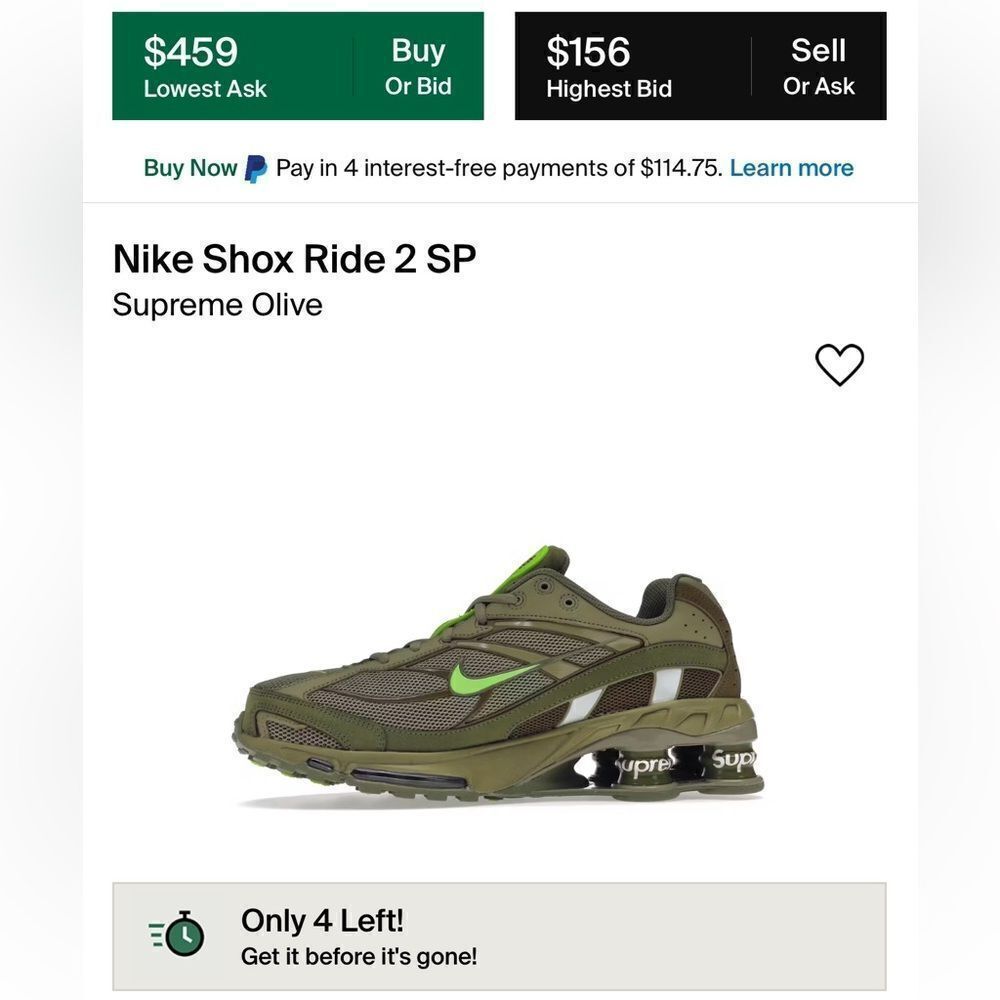1000x1000 pixels.
Task: Open the Sell Or Ask panel
Action: 818,65
